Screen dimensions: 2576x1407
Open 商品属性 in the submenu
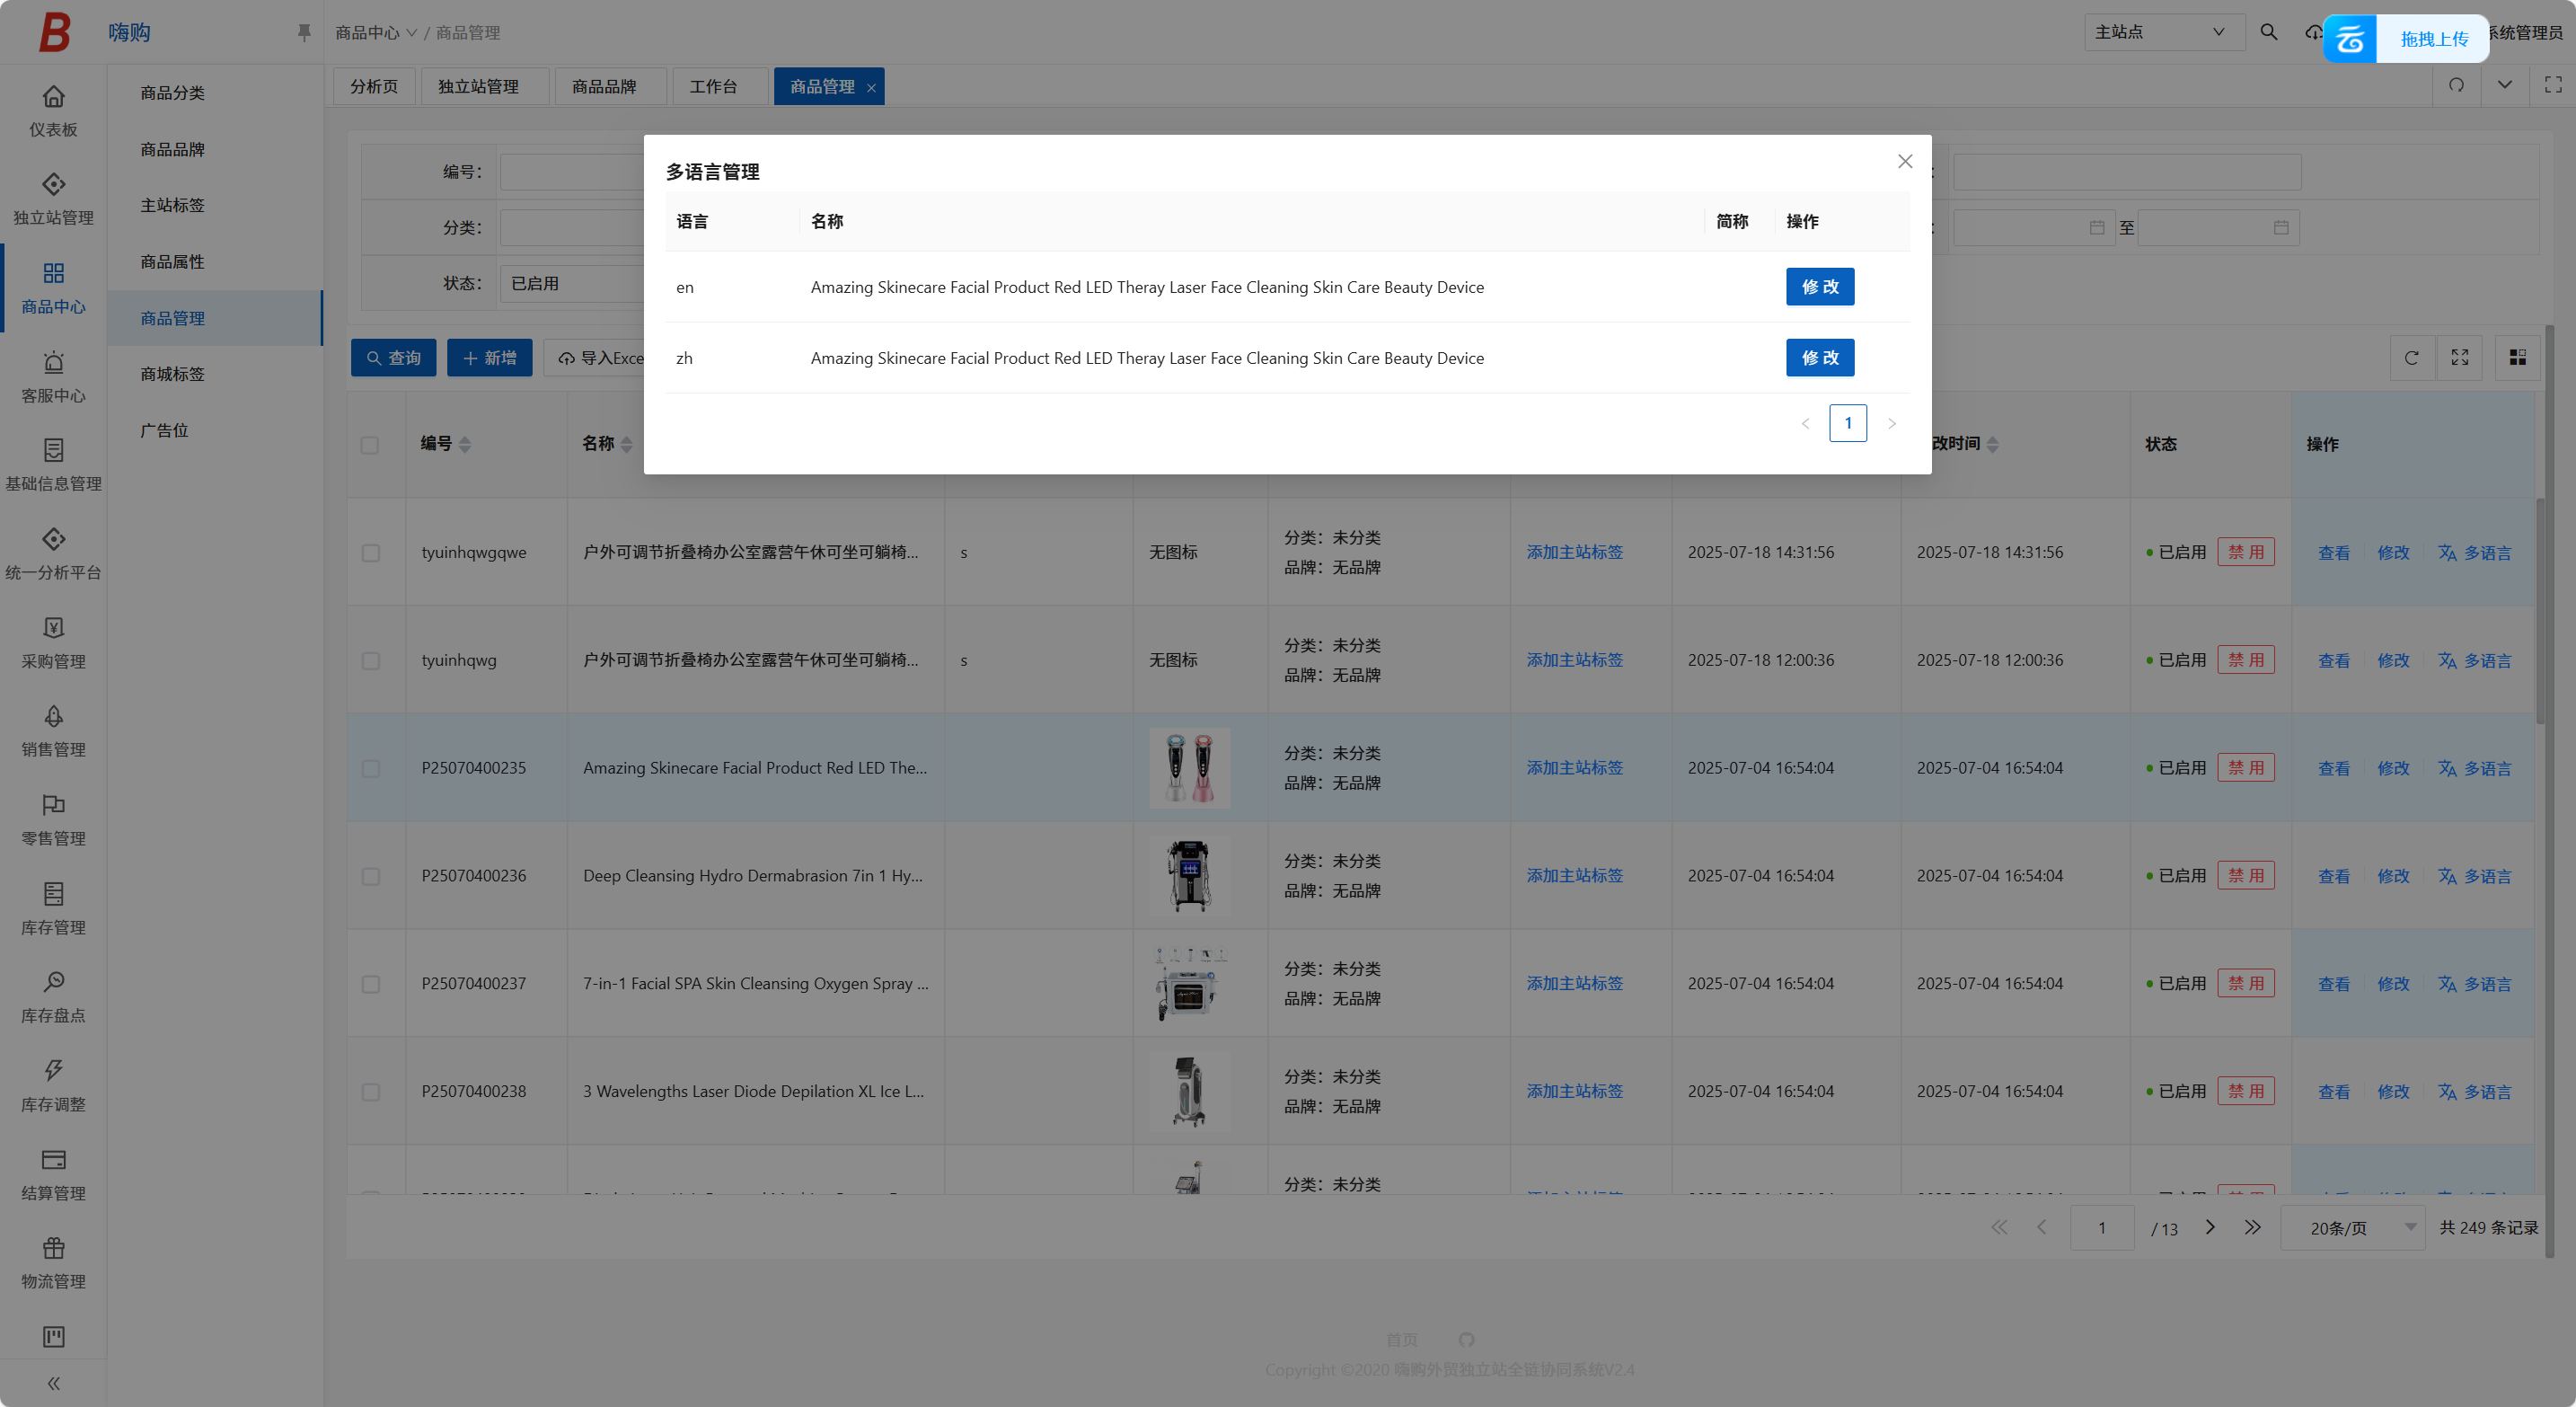click(x=172, y=262)
